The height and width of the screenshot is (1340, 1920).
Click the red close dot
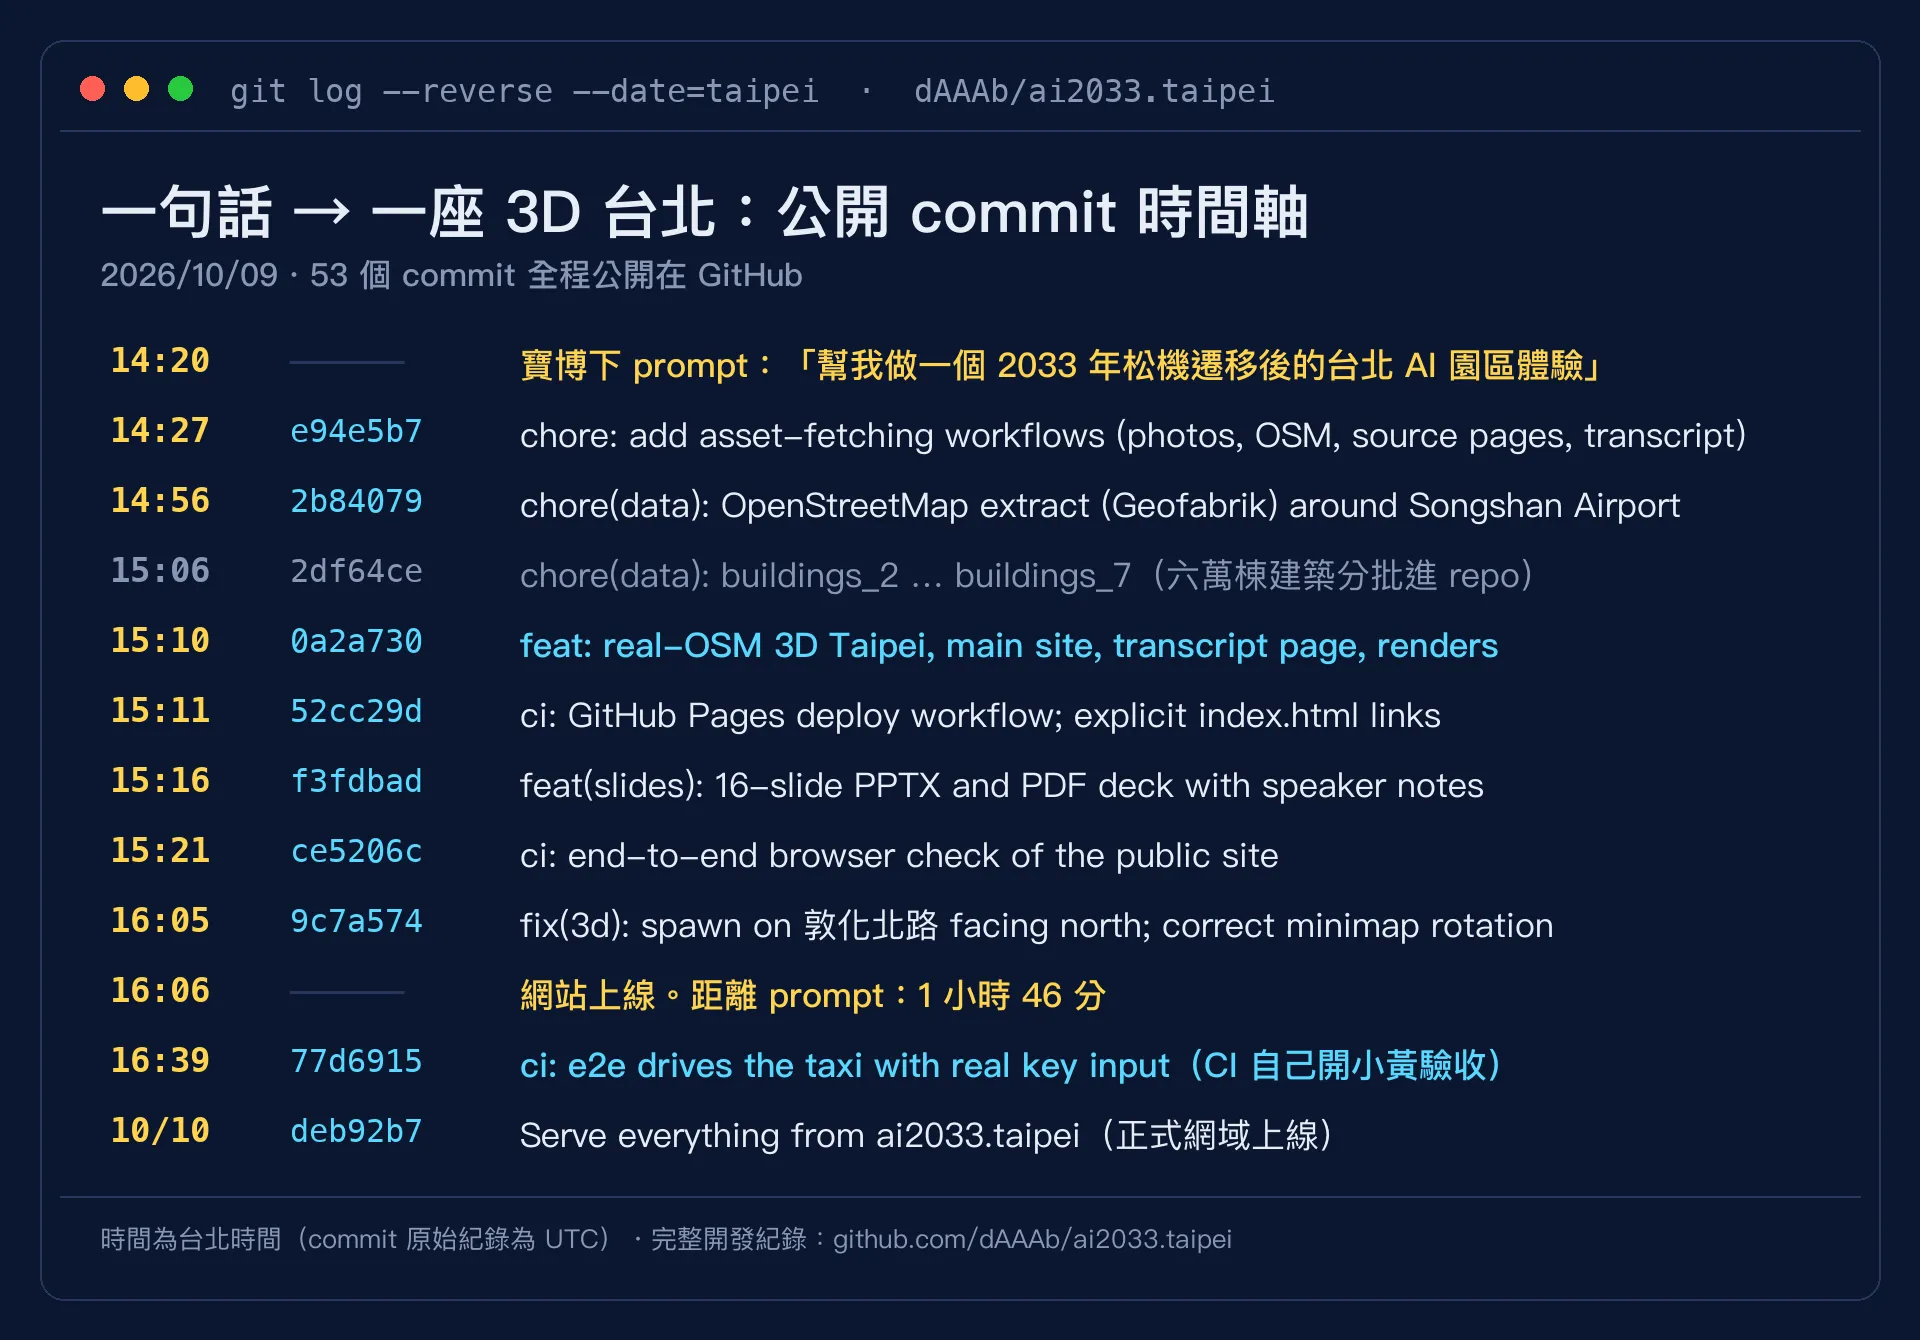click(93, 89)
